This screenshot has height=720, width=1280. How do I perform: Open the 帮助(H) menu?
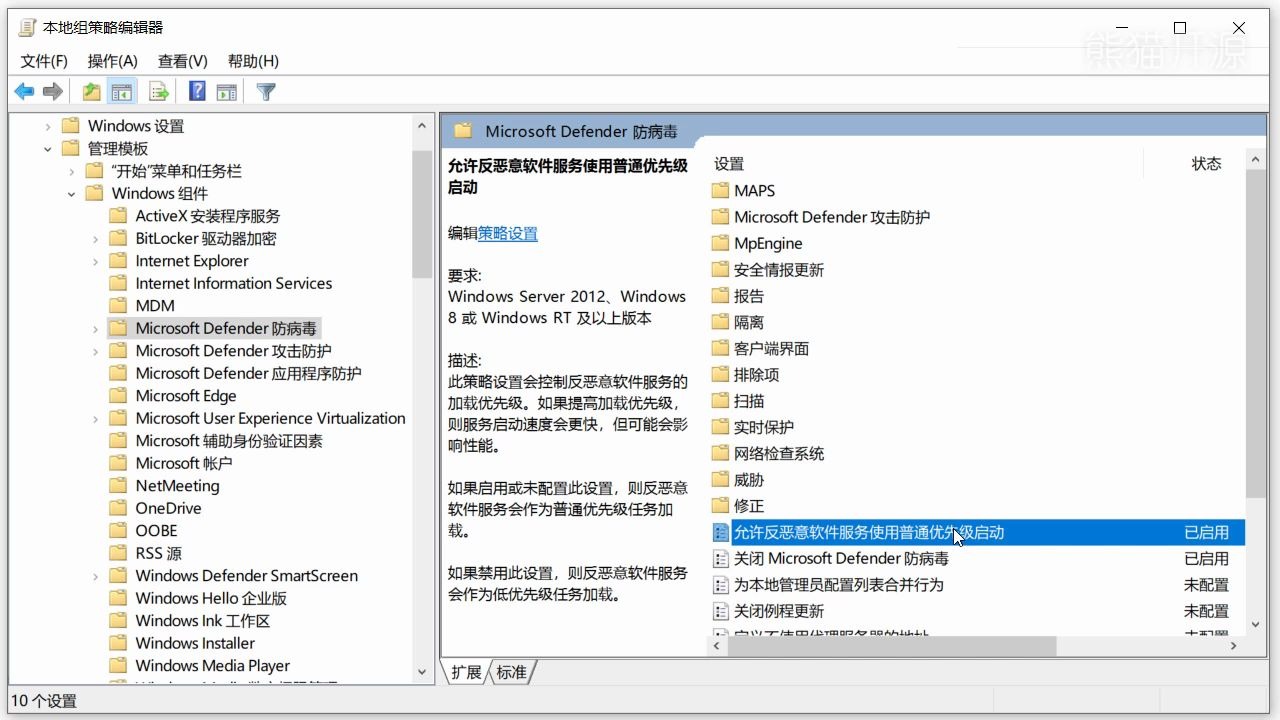click(x=253, y=61)
